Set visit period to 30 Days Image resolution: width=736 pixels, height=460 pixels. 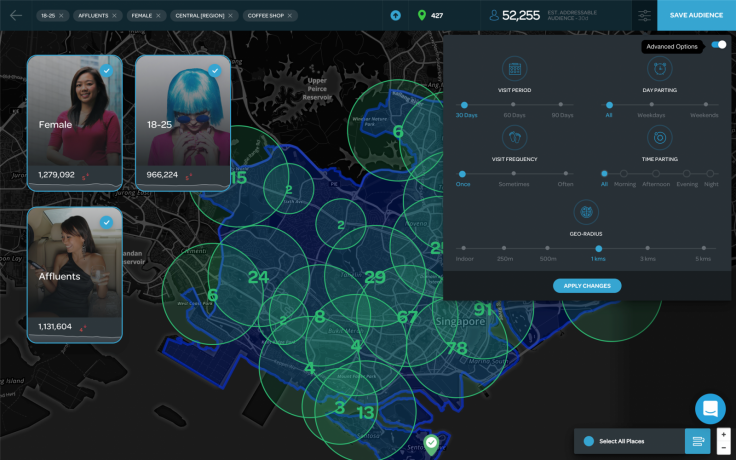point(464,105)
